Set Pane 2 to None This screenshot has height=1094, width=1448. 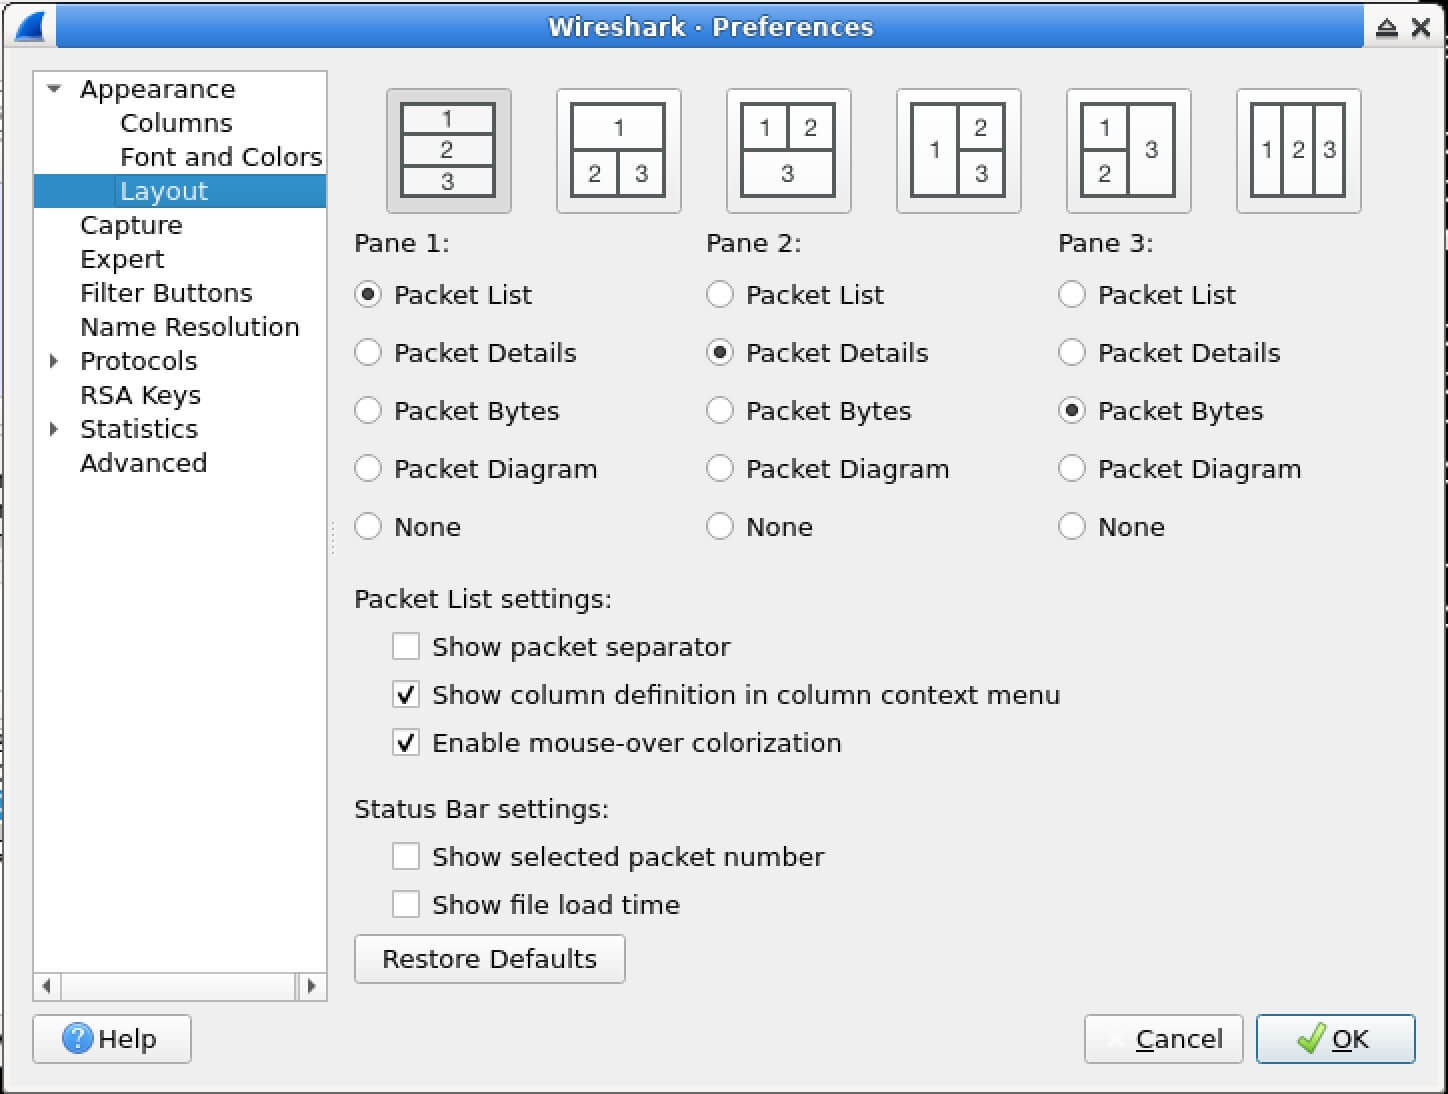760,527
